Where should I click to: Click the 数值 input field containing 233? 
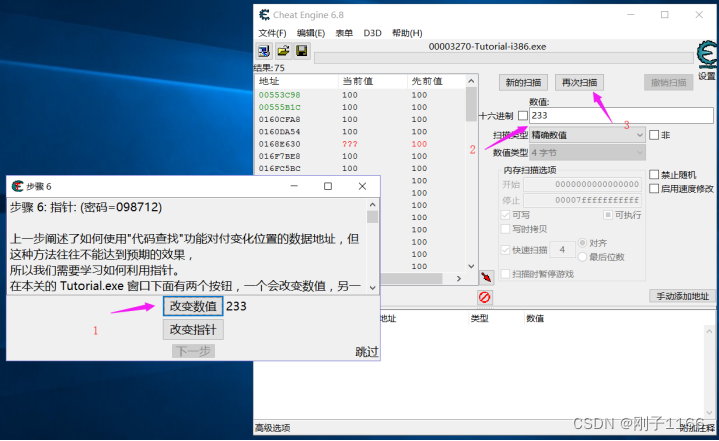[621, 116]
